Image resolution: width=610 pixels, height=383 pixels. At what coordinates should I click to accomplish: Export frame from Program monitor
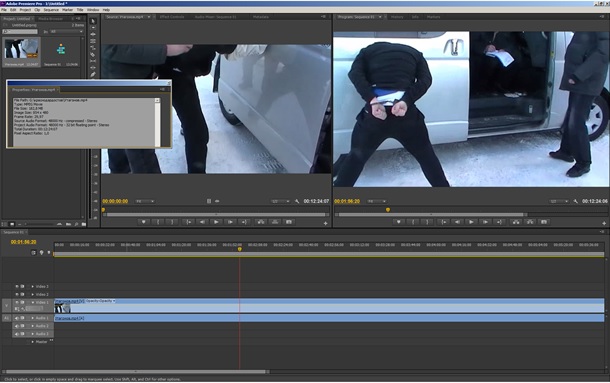coord(544,222)
